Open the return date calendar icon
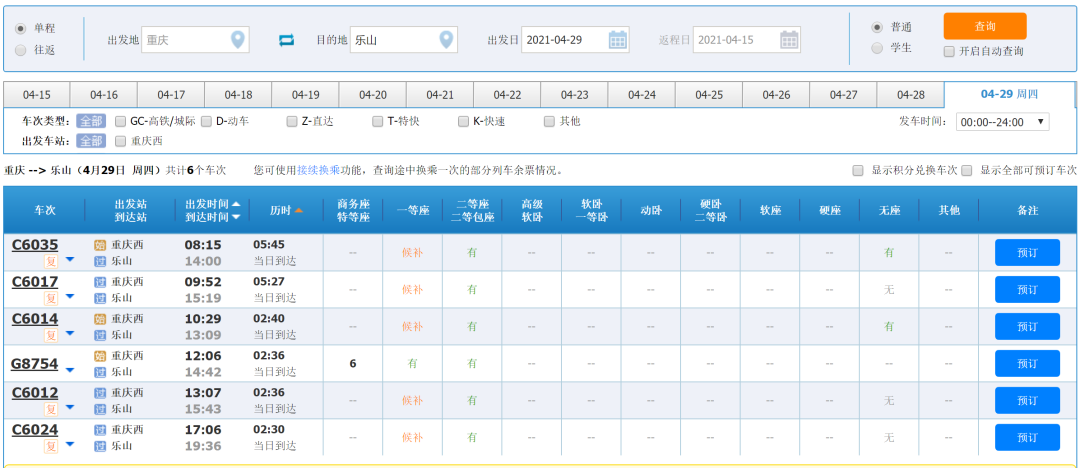 [789, 40]
